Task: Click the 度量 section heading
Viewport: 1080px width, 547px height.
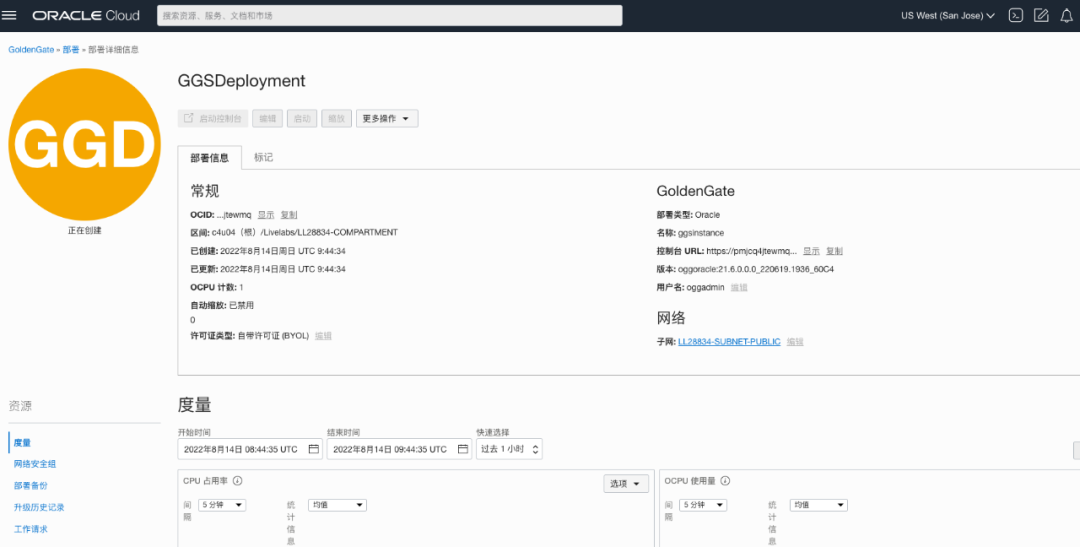Action: coord(194,405)
